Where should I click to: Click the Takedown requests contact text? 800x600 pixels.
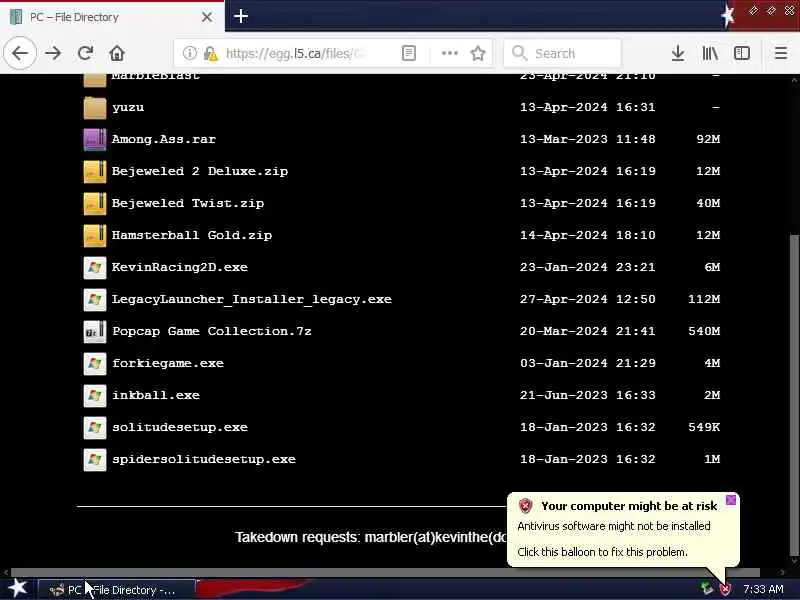(x=371, y=537)
